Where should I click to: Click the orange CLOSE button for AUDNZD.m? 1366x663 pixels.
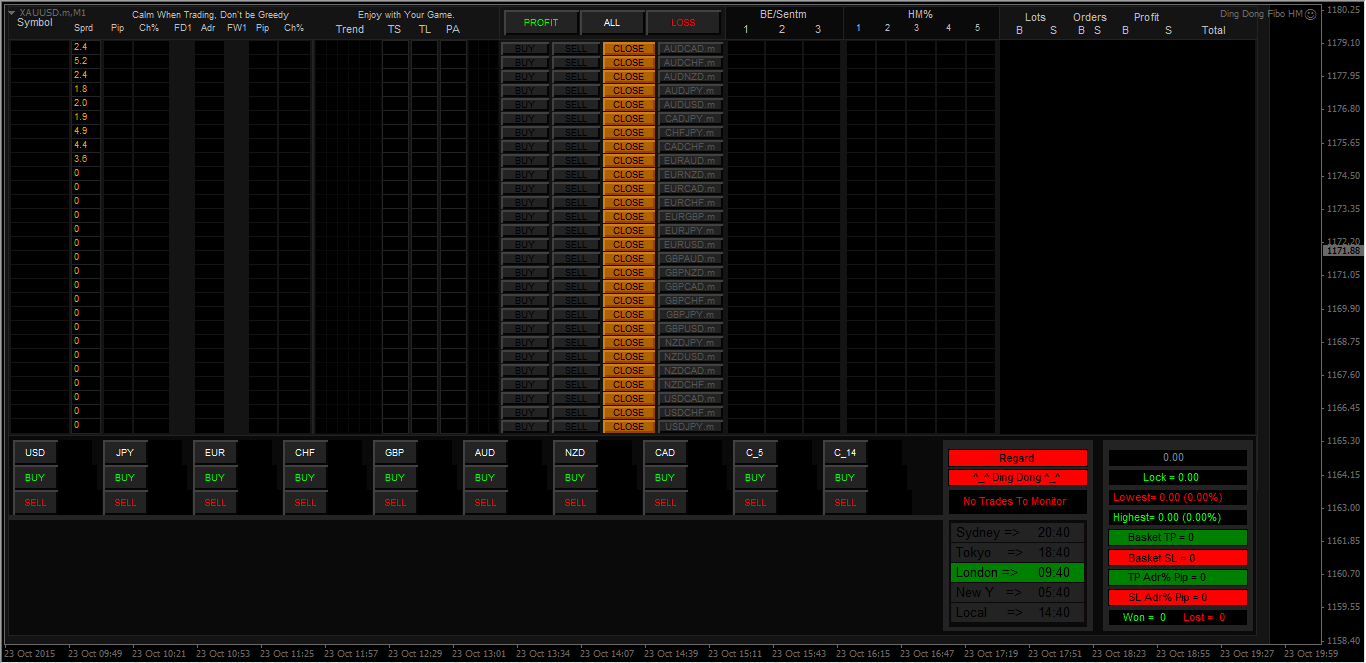tap(629, 76)
